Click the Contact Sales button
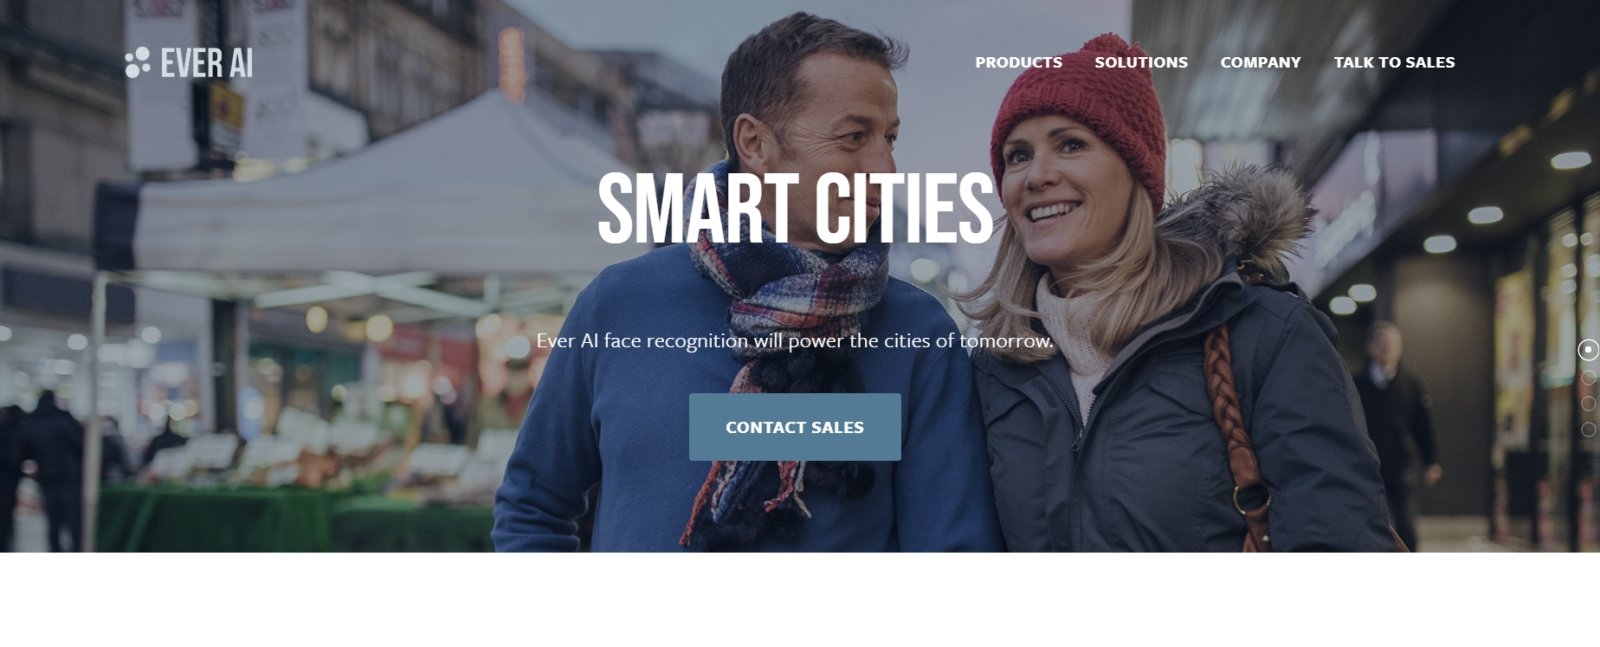 (x=795, y=427)
